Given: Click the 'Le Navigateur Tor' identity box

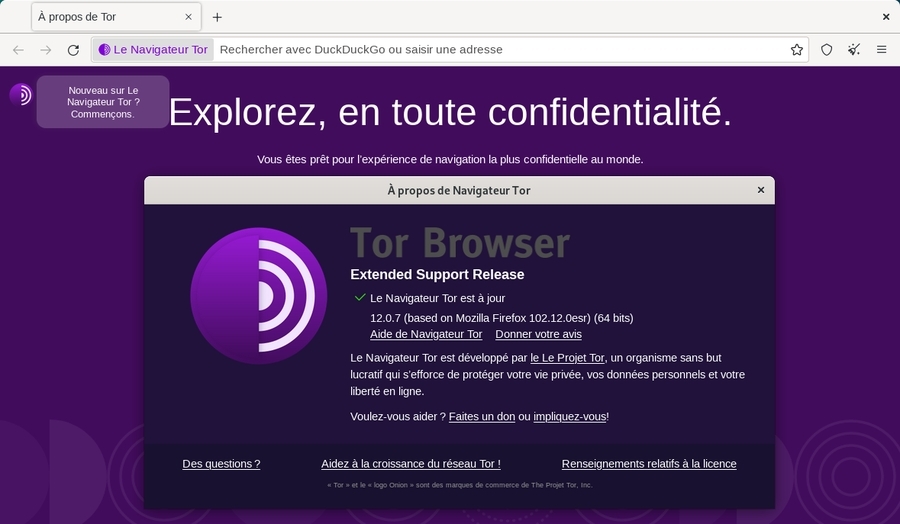Looking at the screenshot, I should (154, 50).
